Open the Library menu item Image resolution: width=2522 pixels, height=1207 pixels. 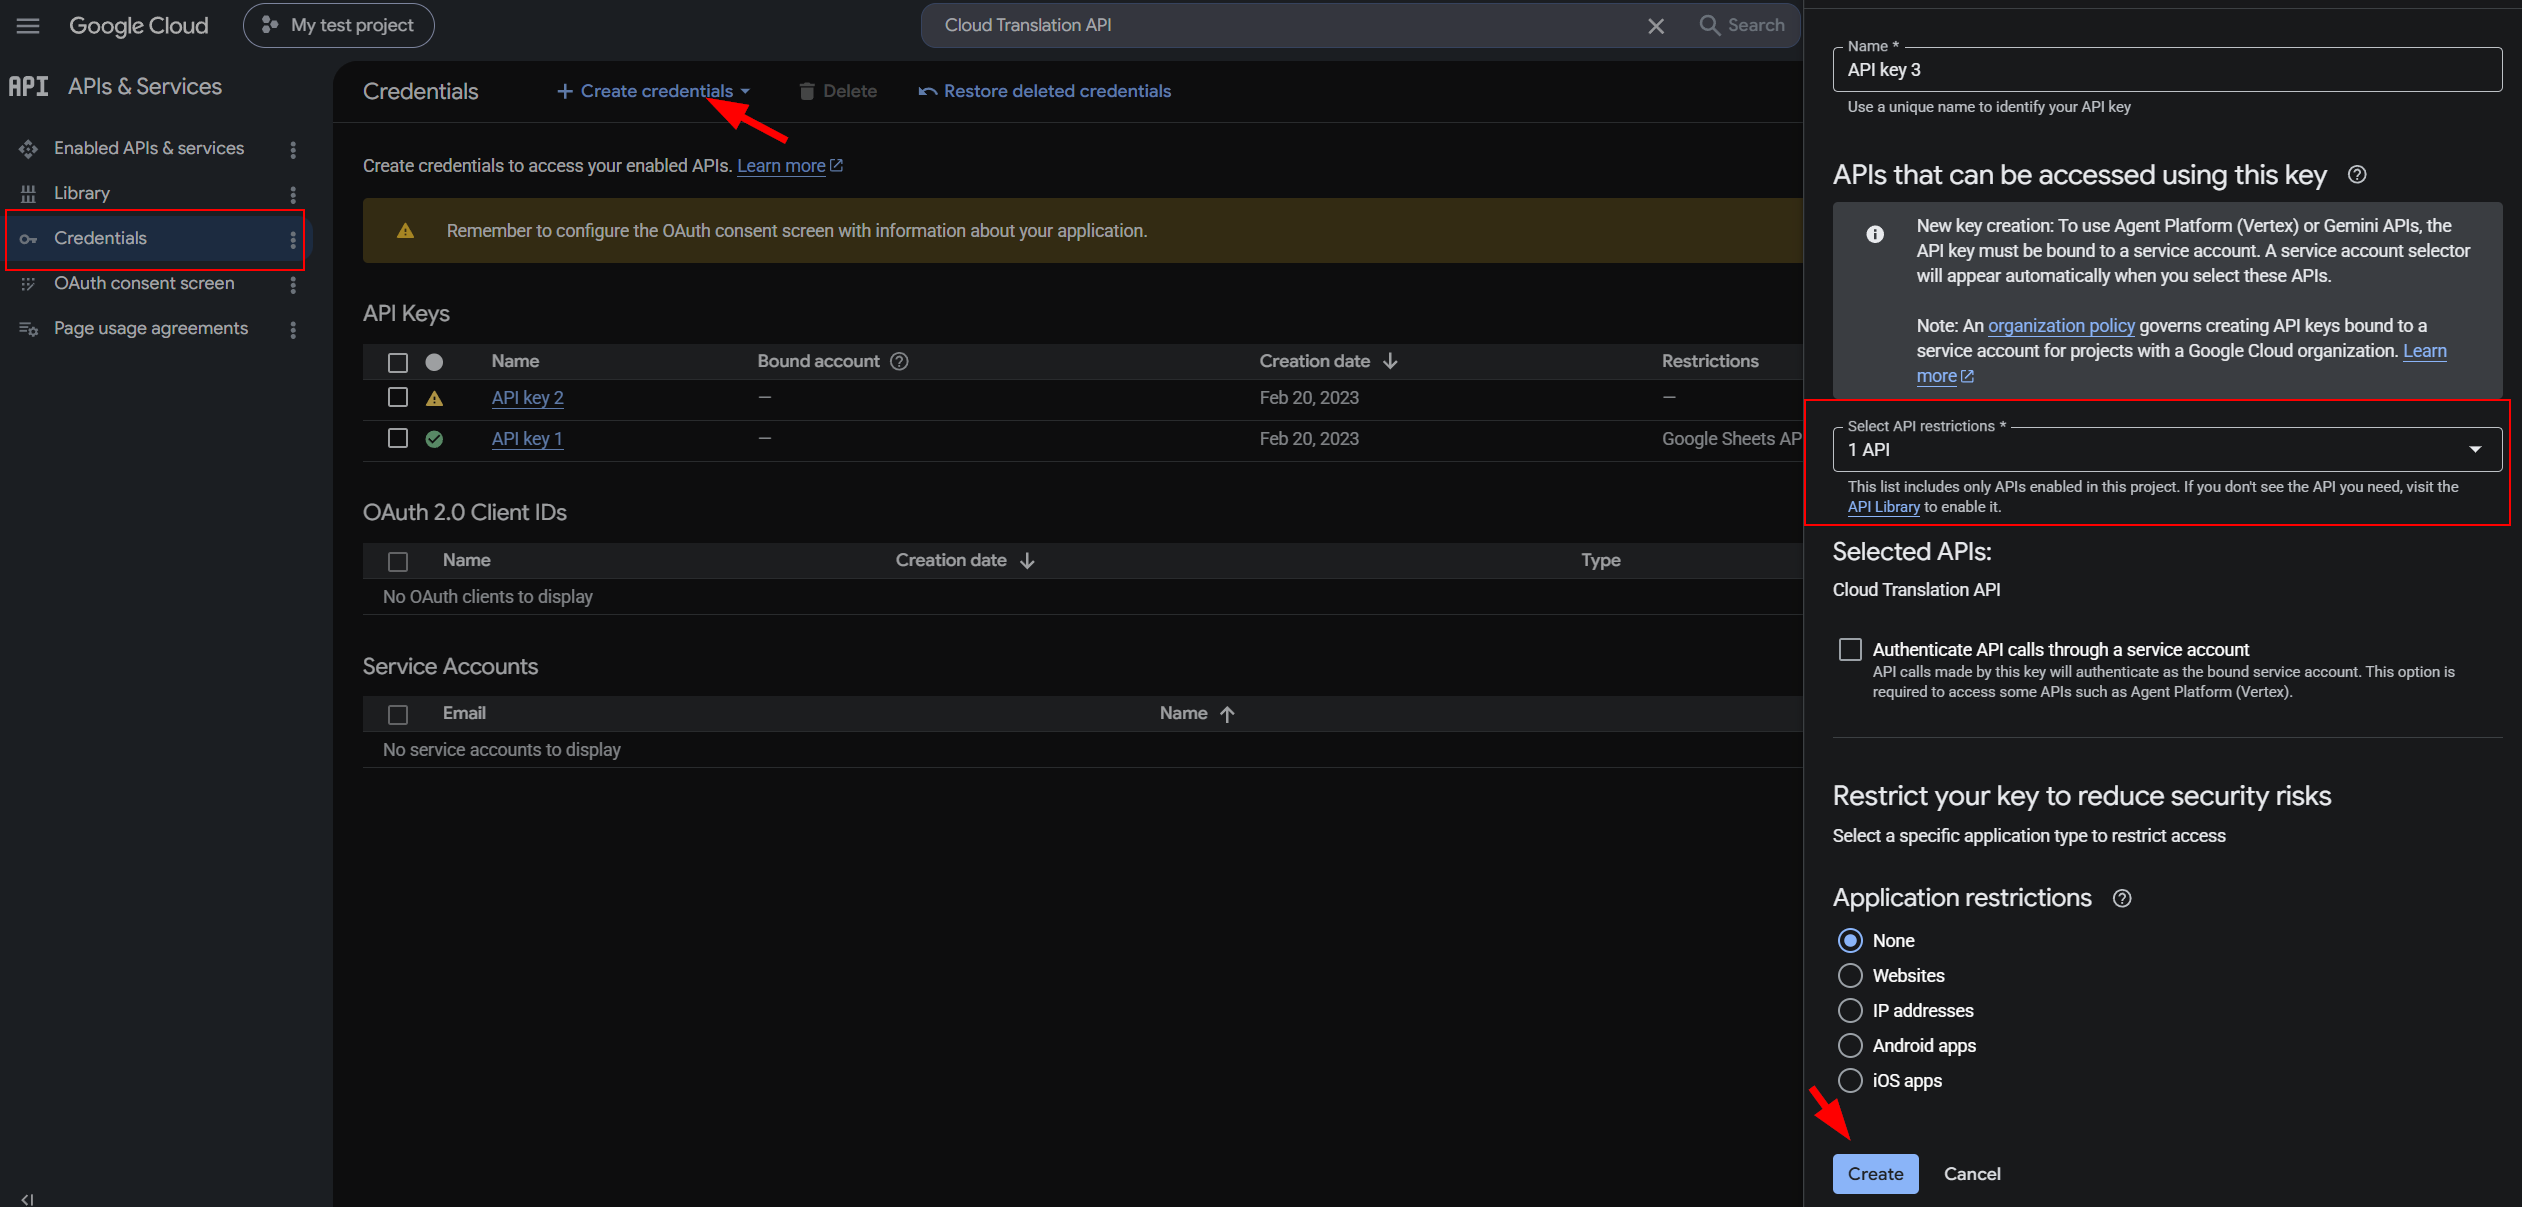coord(82,193)
